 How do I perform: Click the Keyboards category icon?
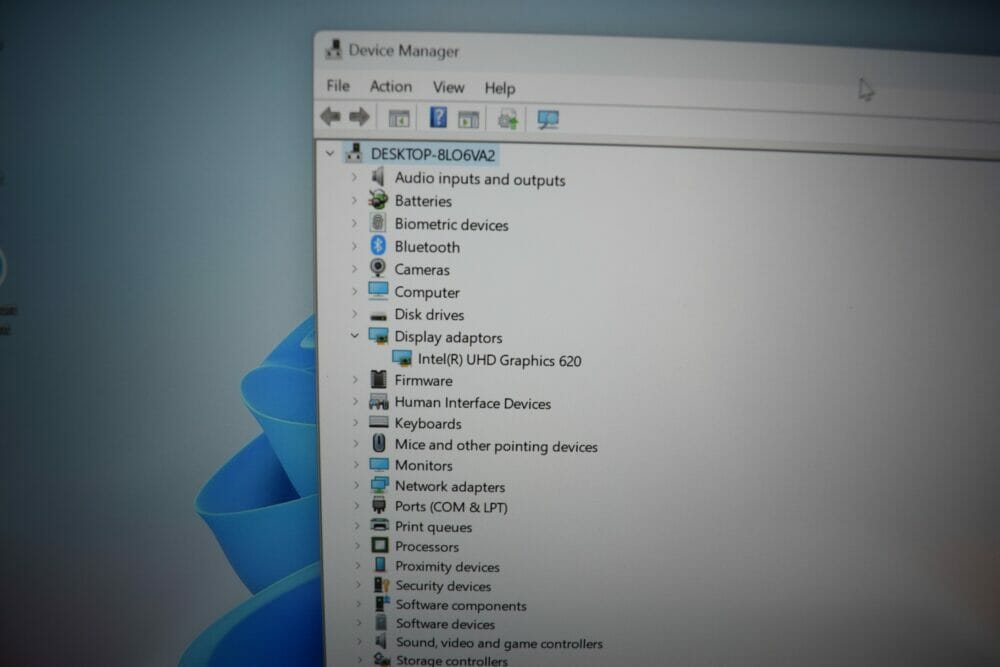[x=379, y=422]
